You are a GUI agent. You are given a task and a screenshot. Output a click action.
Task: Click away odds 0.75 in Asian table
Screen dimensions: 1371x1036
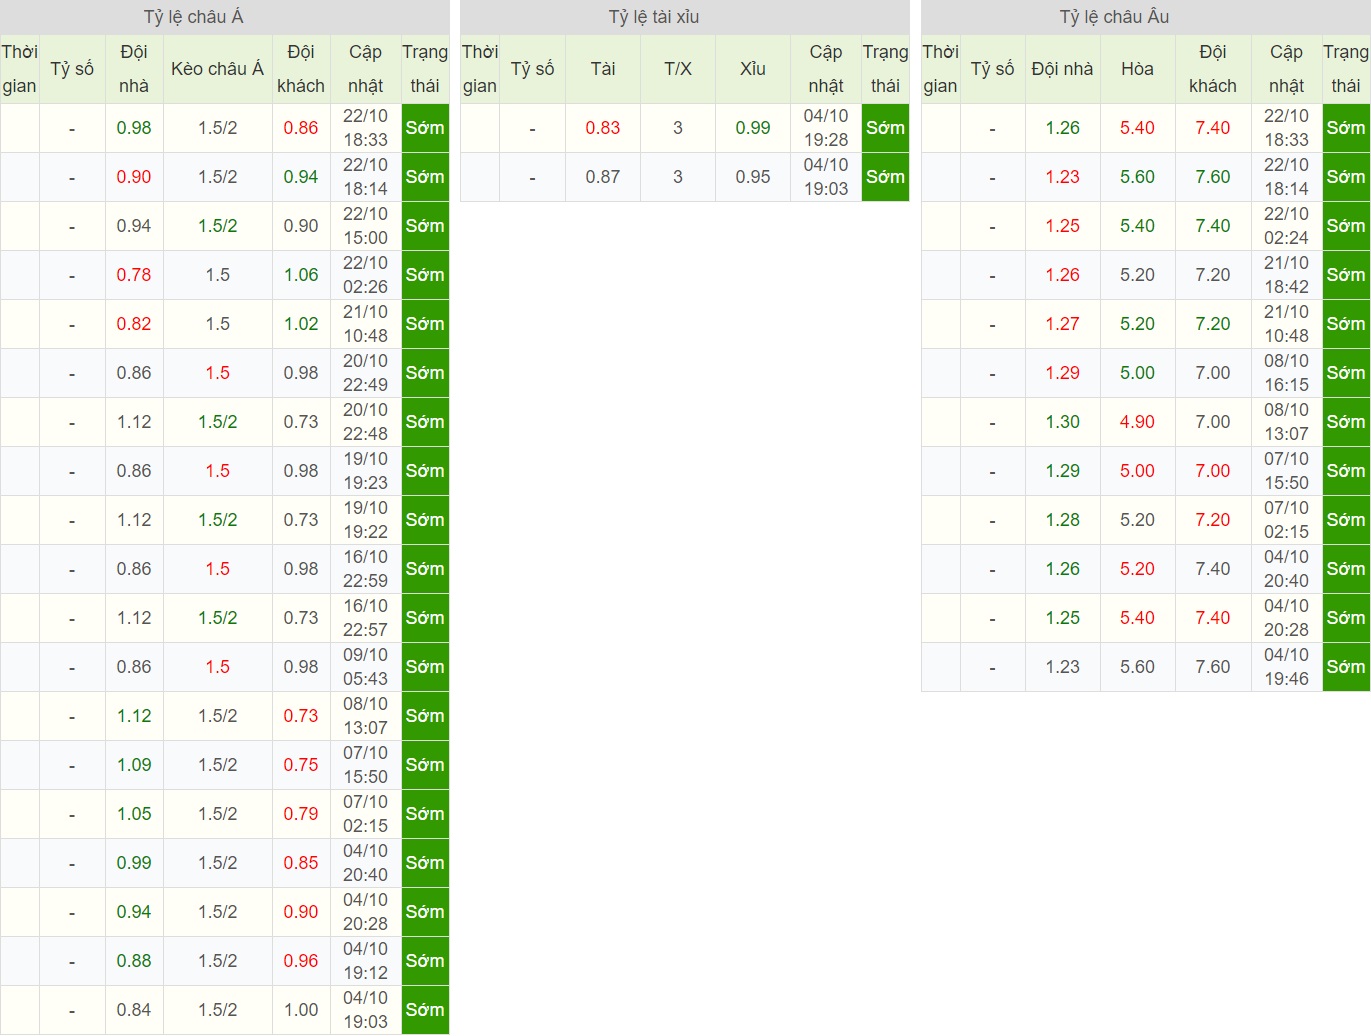click(301, 765)
